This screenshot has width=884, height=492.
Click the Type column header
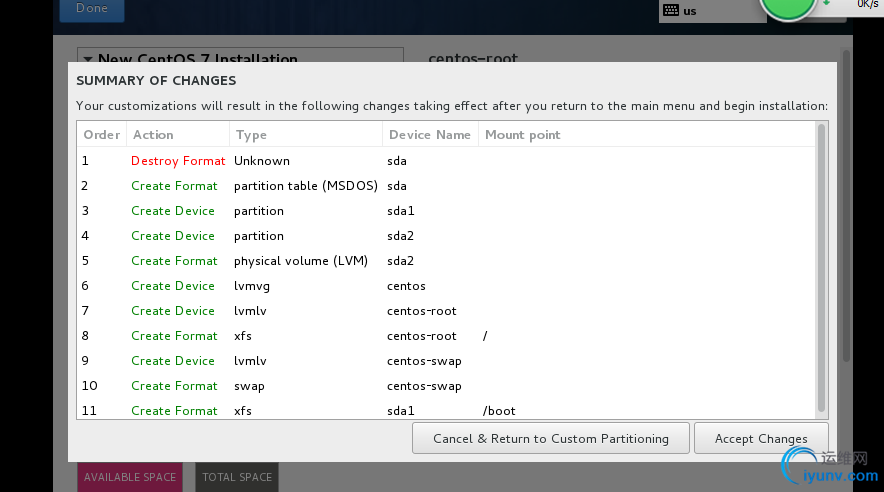(306, 135)
